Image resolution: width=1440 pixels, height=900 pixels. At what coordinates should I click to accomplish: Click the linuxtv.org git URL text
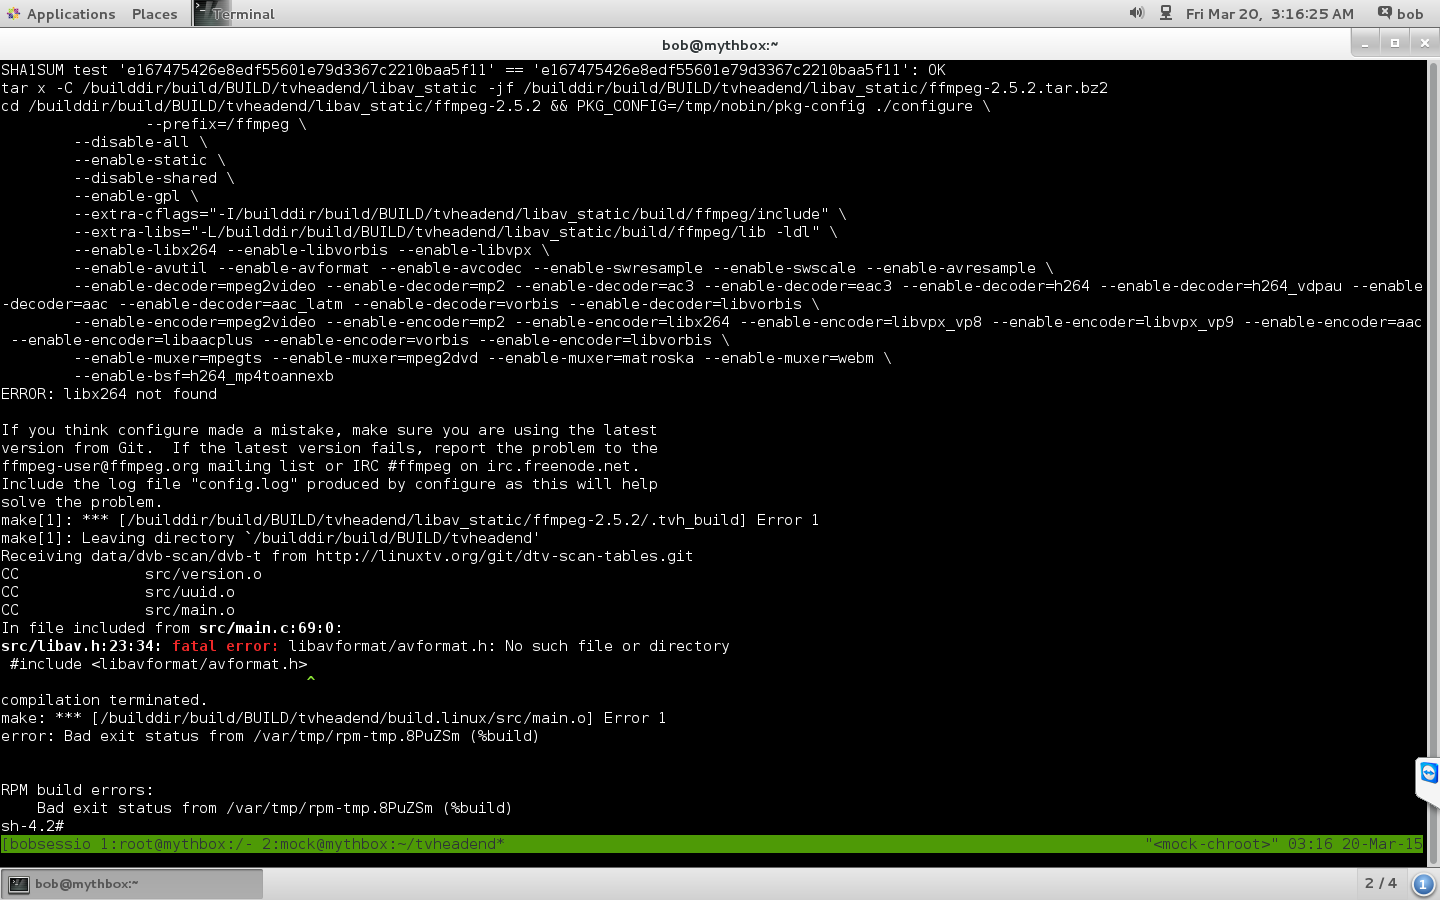point(504,556)
